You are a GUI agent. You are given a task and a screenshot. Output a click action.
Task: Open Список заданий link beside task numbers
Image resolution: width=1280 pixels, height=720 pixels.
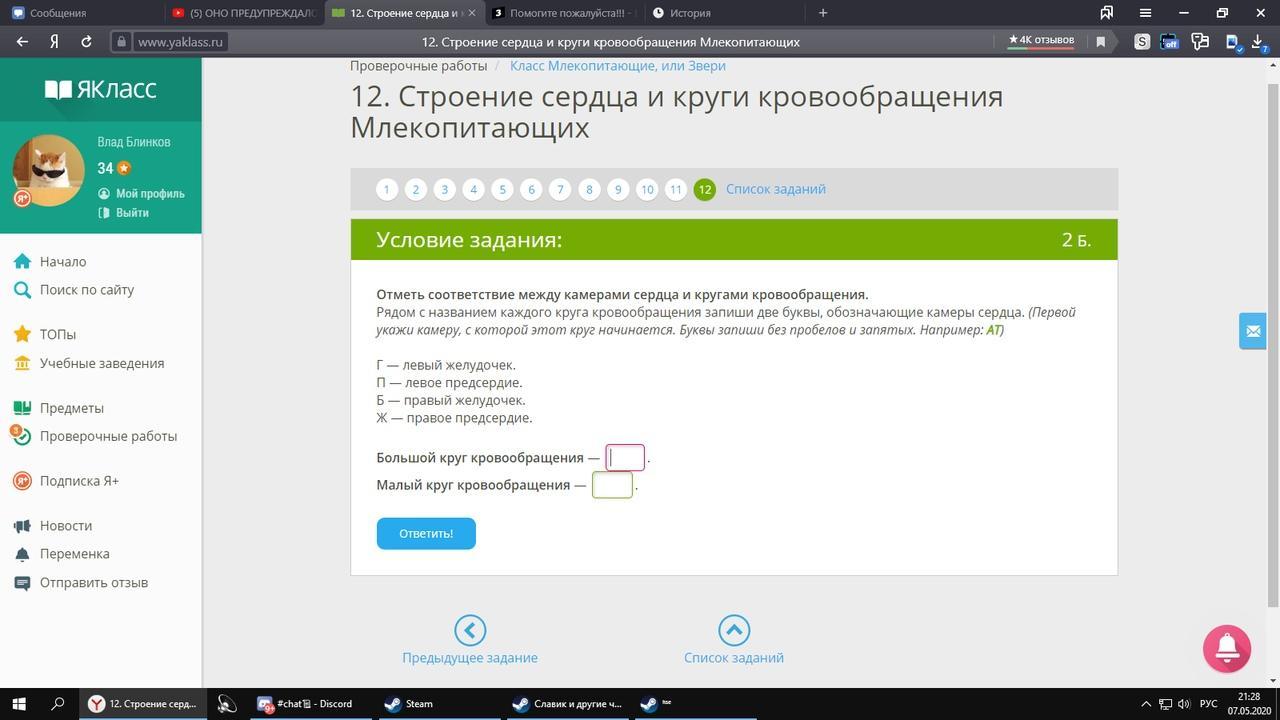point(776,189)
